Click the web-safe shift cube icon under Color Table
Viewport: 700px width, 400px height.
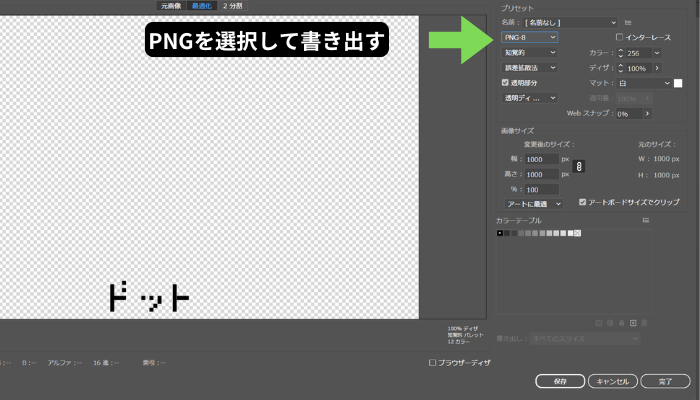pyautogui.click(x=610, y=323)
